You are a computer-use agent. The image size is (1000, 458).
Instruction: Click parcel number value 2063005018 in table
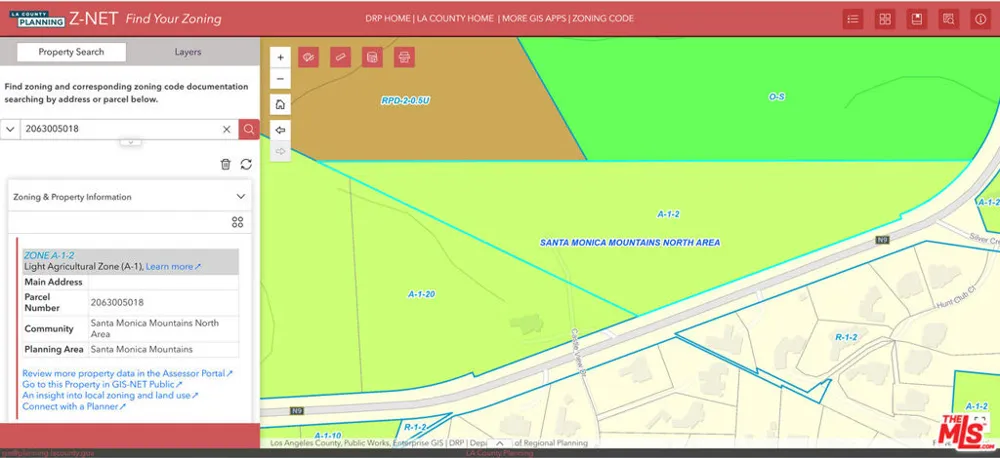pyautogui.click(x=117, y=302)
